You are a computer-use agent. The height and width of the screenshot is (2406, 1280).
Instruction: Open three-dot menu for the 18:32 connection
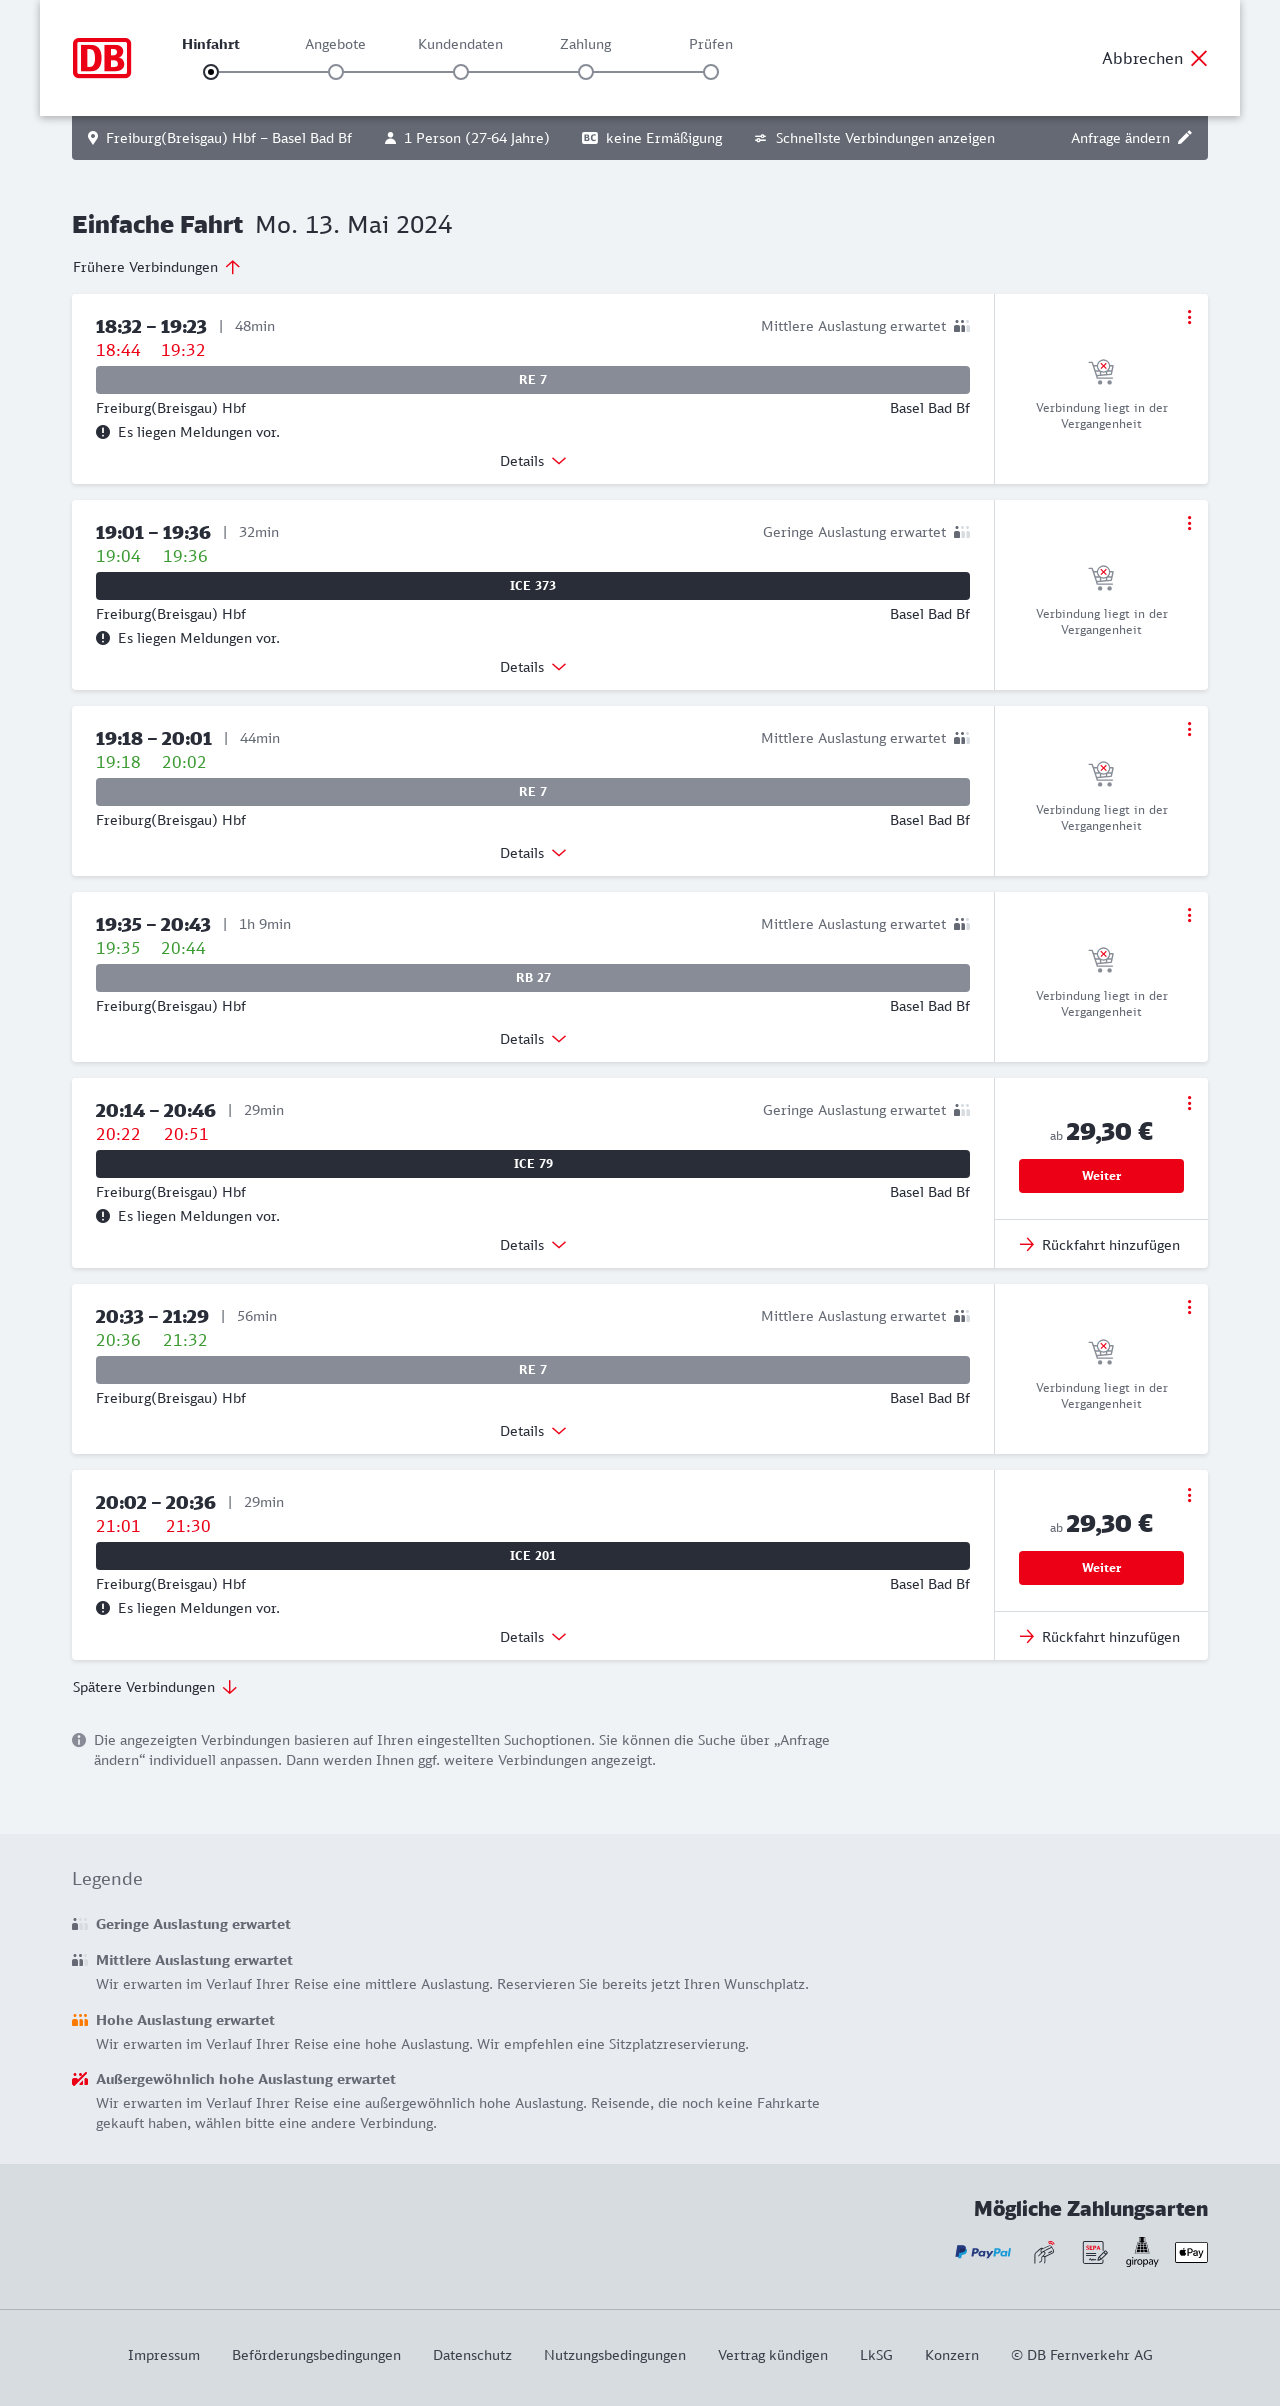[x=1189, y=317]
